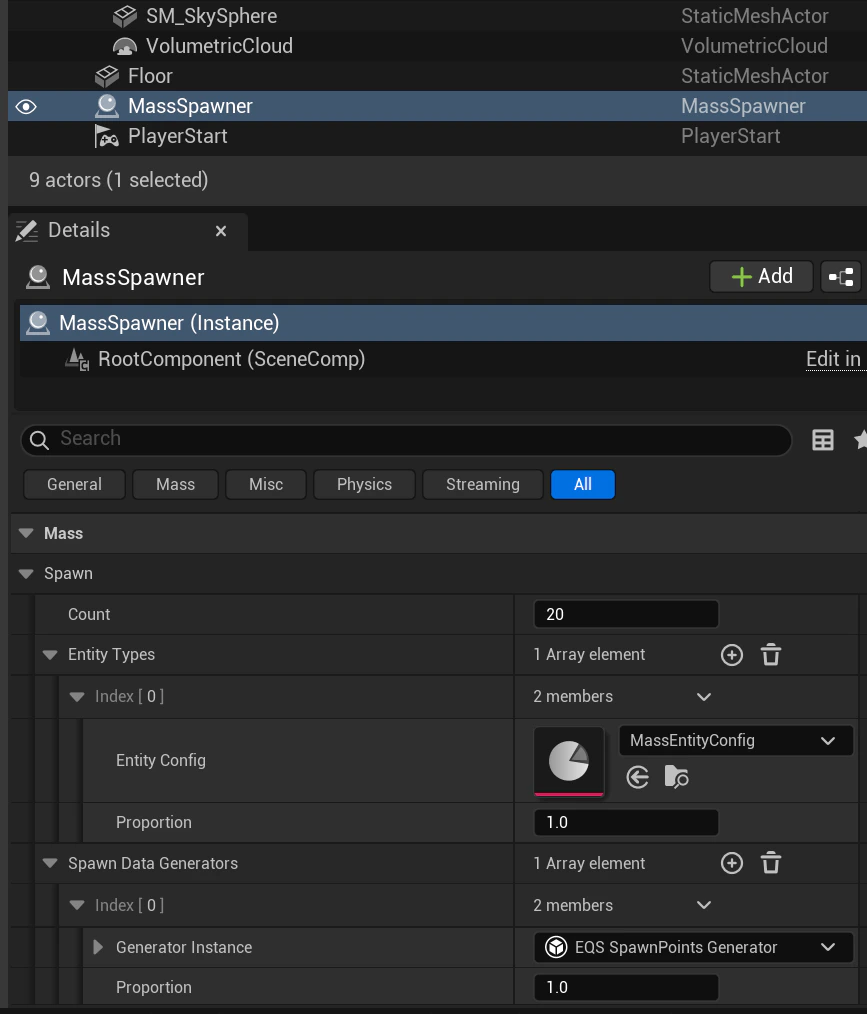867x1014 pixels.
Task: Expand the Generator Instance property
Action: pyautogui.click(x=98, y=947)
